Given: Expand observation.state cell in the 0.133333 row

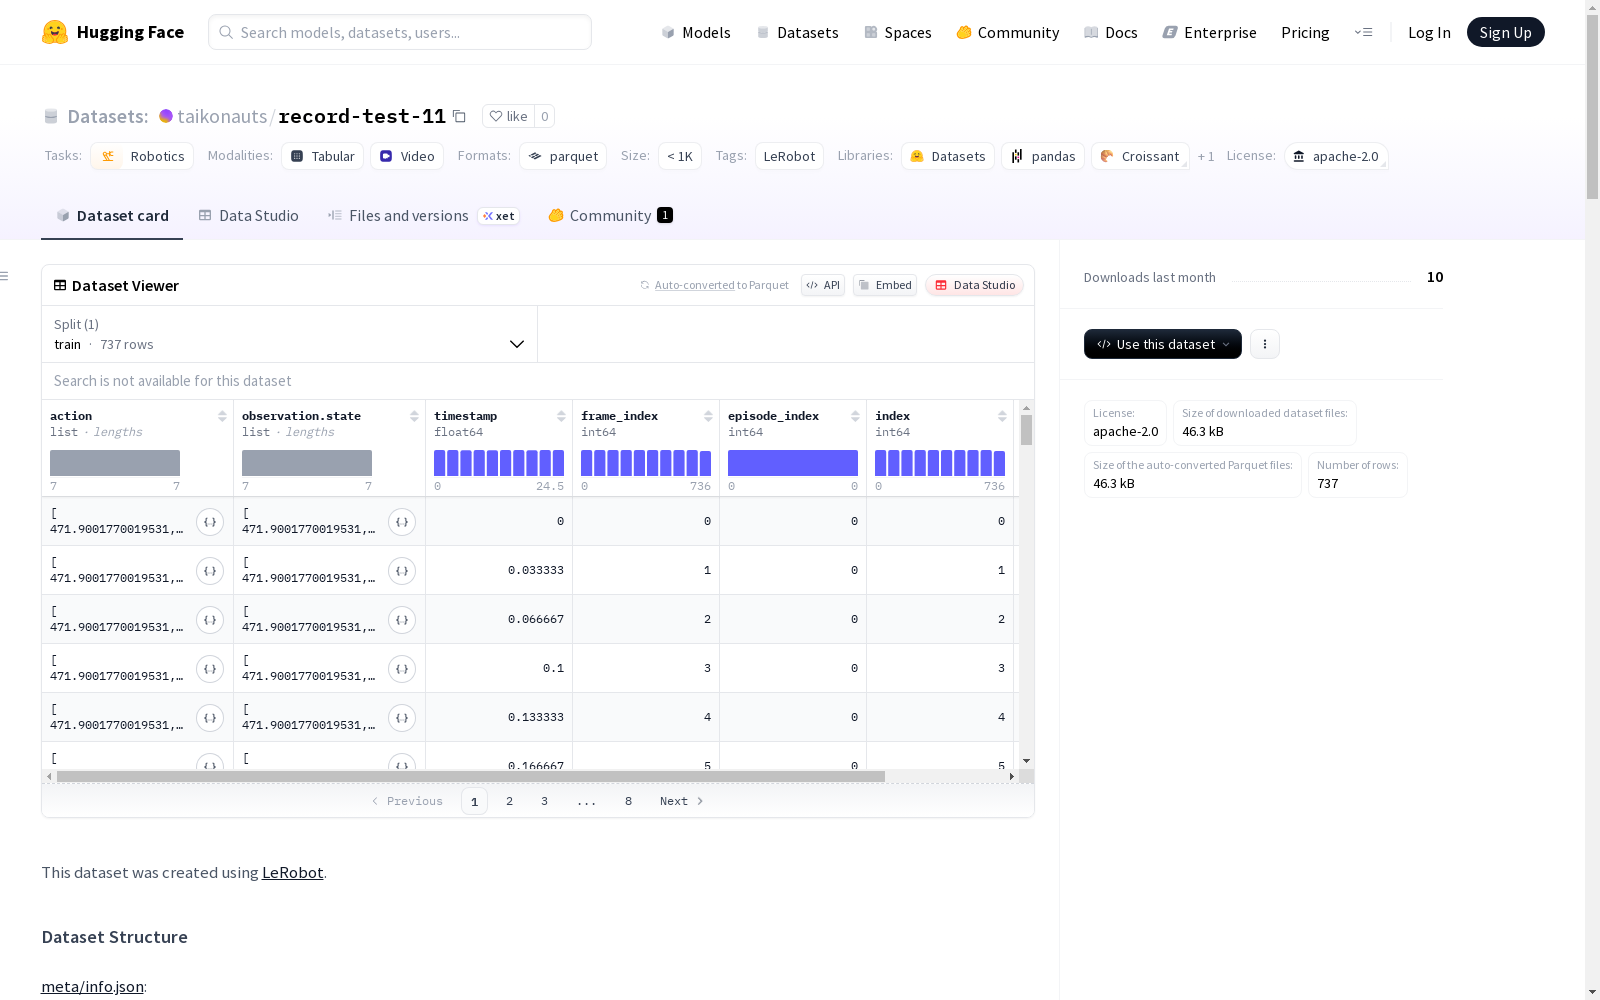Looking at the screenshot, I should coord(402,718).
